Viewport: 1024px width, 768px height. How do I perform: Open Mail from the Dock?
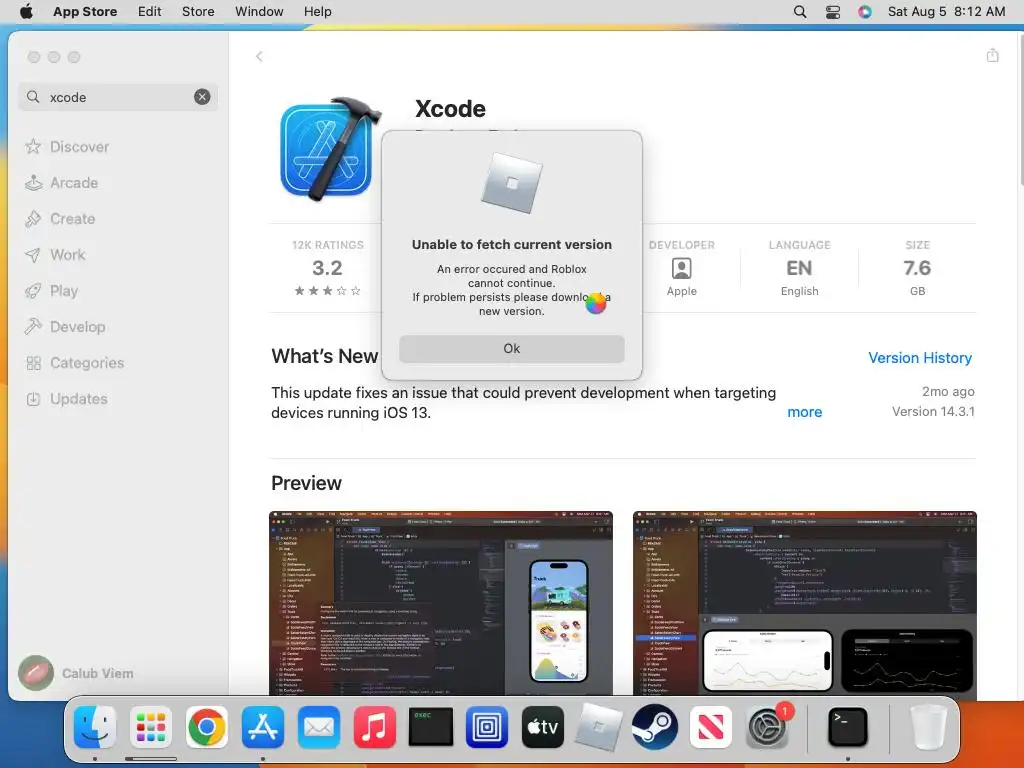coord(319,727)
